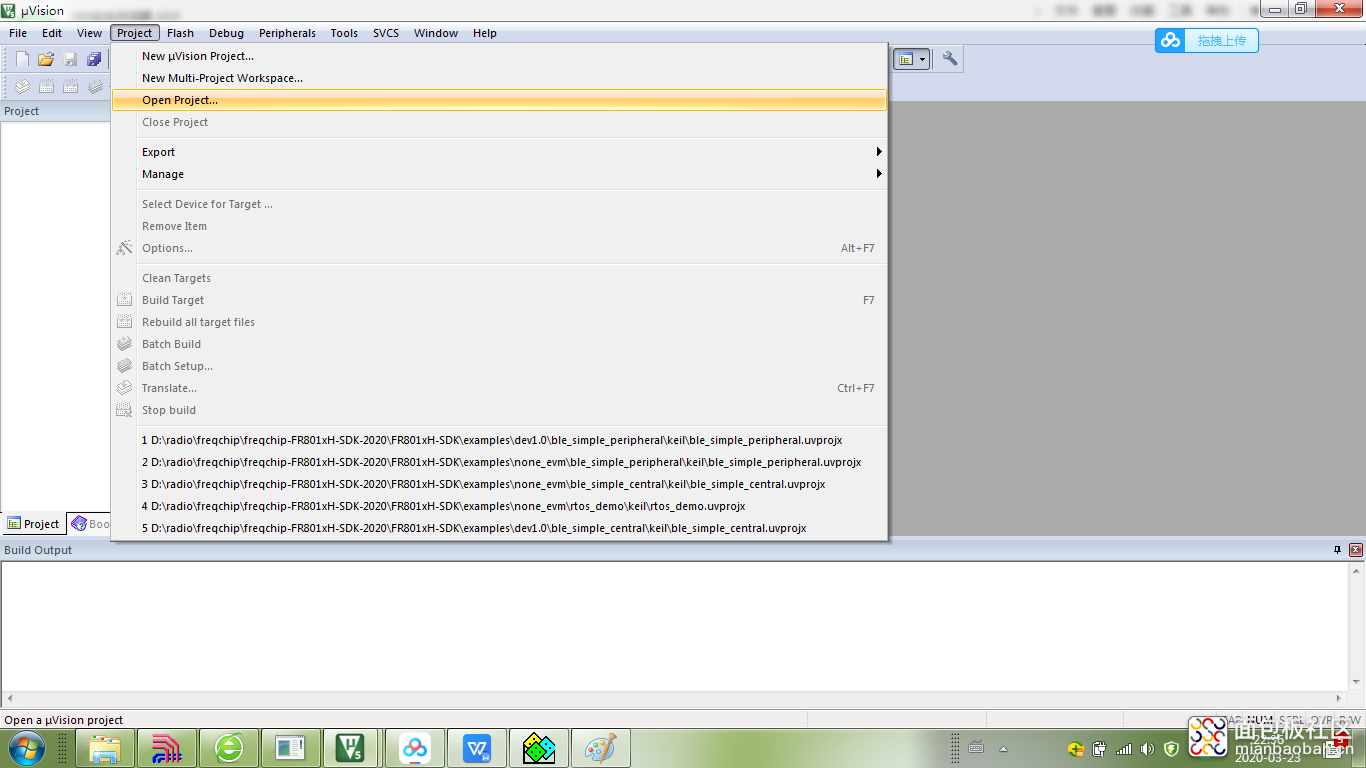
Task: Click the Paint palette taskbar icon
Action: [601, 748]
